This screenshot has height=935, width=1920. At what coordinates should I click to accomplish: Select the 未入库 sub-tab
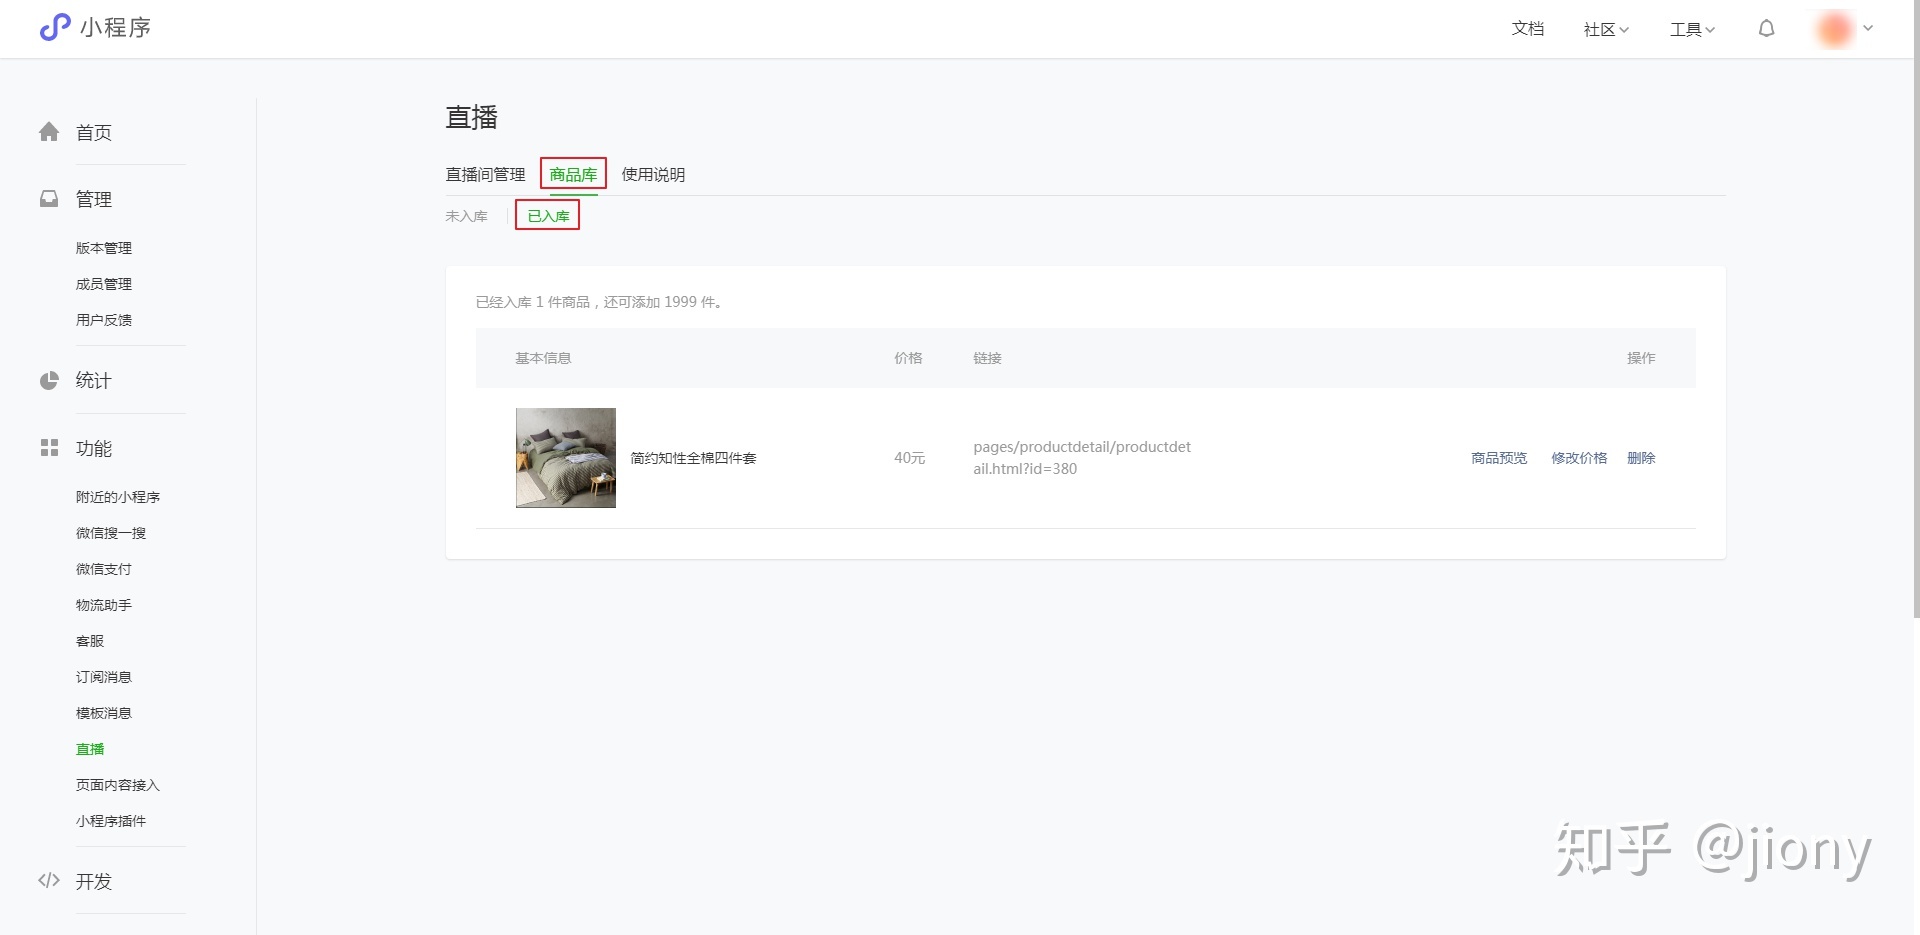click(466, 216)
